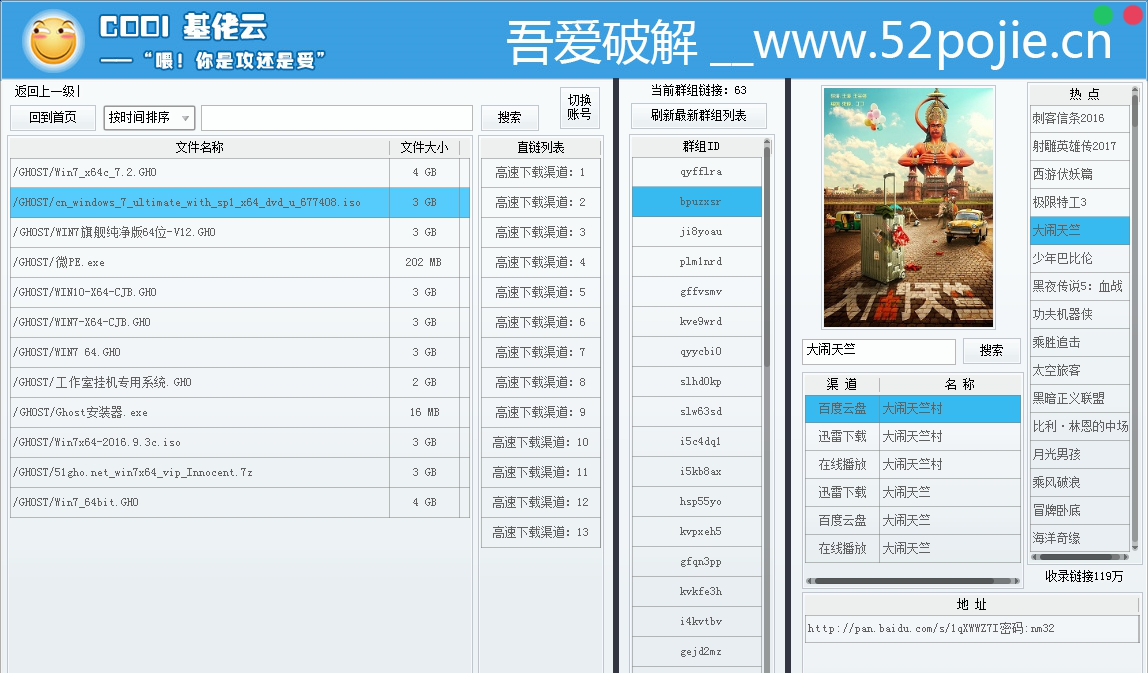The height and width of the screenshot is (699, 1148).
Task: Click the file list 搜索 button
Action: (510, 117)
